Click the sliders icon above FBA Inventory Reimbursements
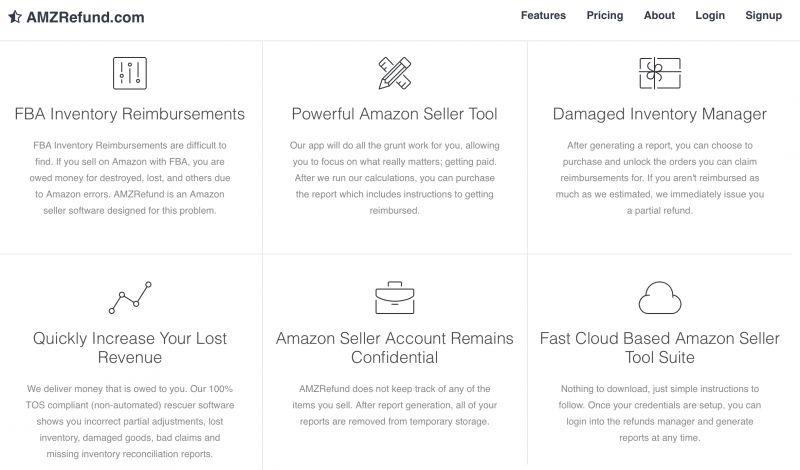This screenshot has height=470, width=800. [130, 73]
